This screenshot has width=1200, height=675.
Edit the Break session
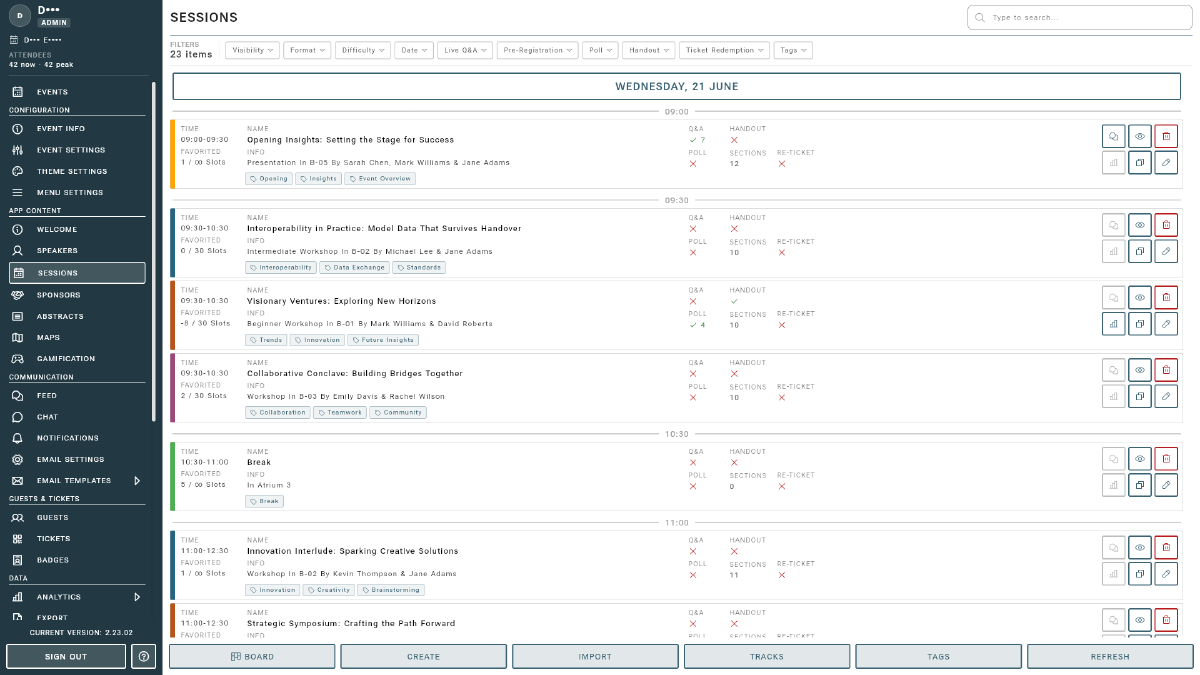pos(1166,485)
